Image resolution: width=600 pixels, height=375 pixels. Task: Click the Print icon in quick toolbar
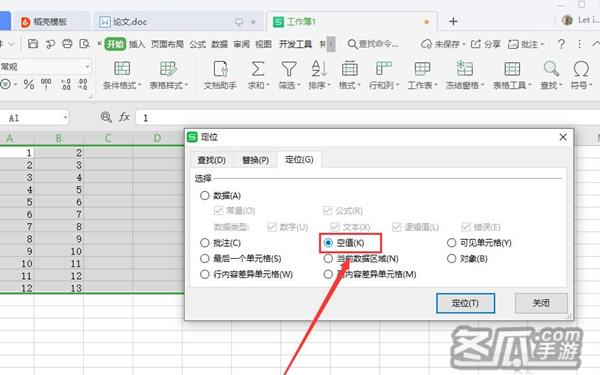67,44
